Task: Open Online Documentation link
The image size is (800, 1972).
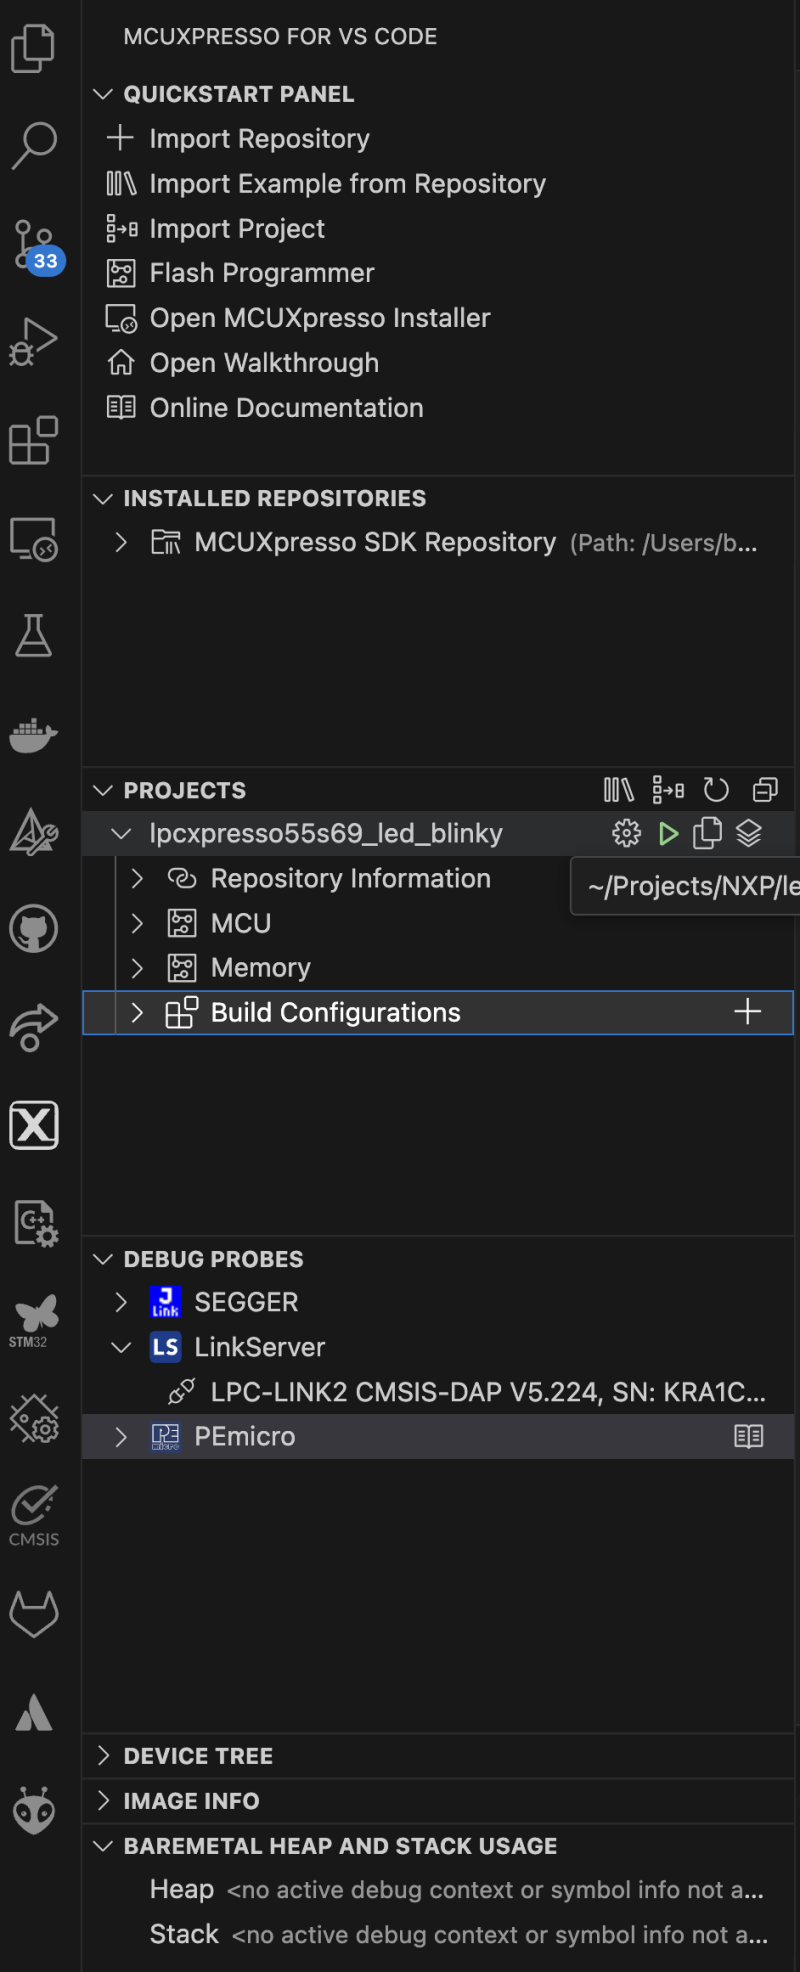Action: click(x=286, y=407)
